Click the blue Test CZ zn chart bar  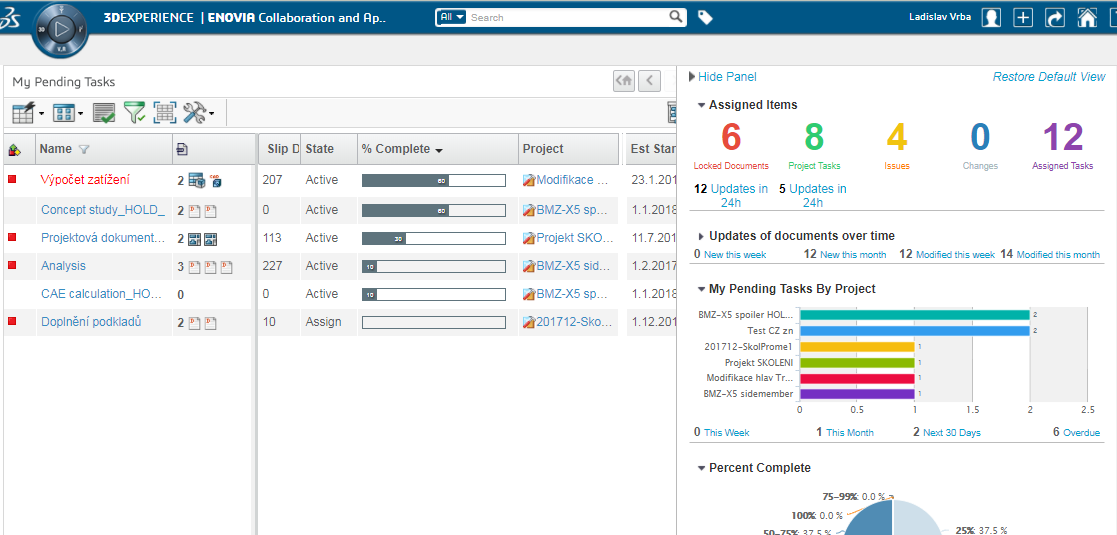click(x=915, y=331)
